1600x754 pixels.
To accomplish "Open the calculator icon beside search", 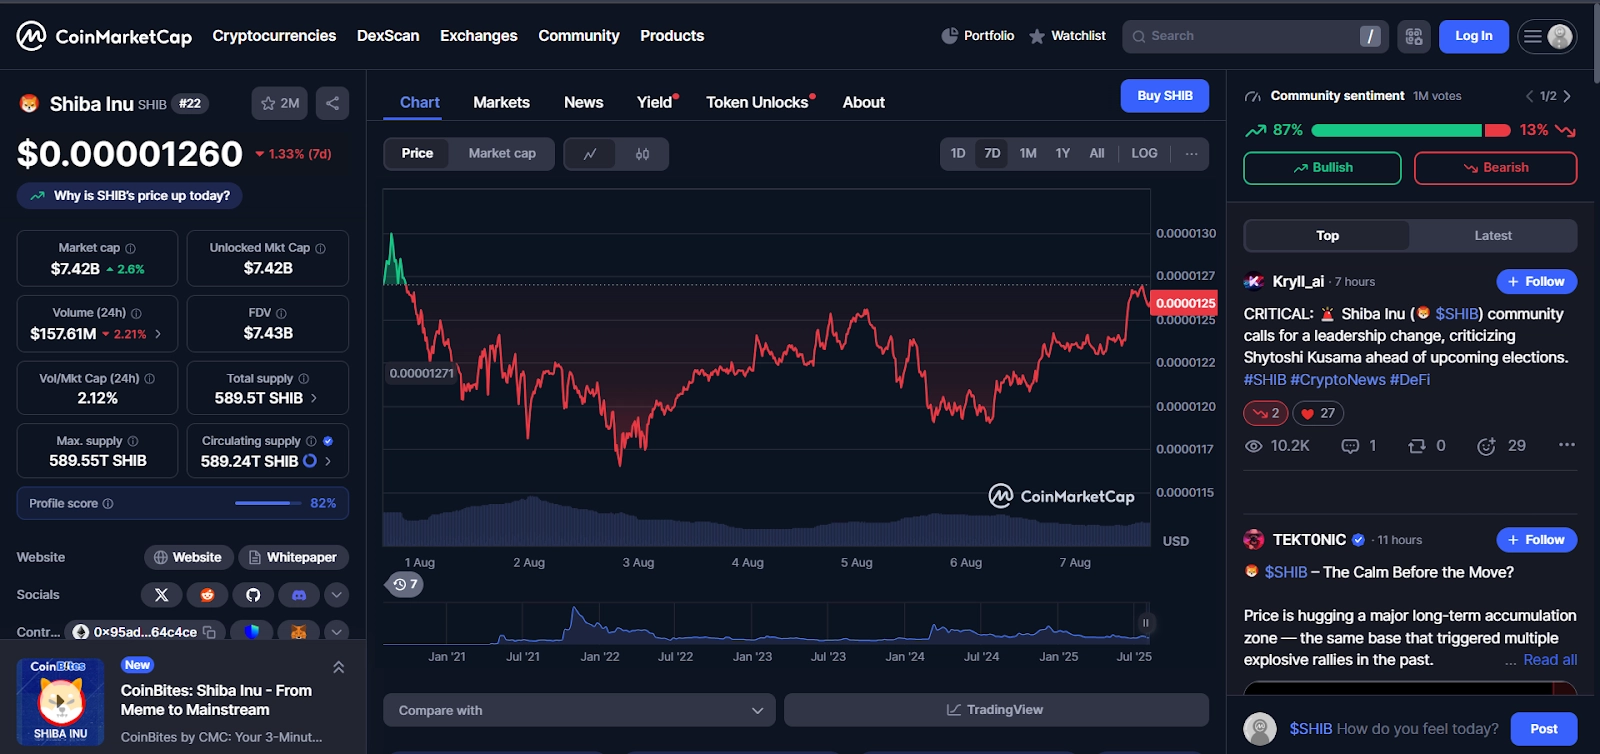I will point(1414,36).
